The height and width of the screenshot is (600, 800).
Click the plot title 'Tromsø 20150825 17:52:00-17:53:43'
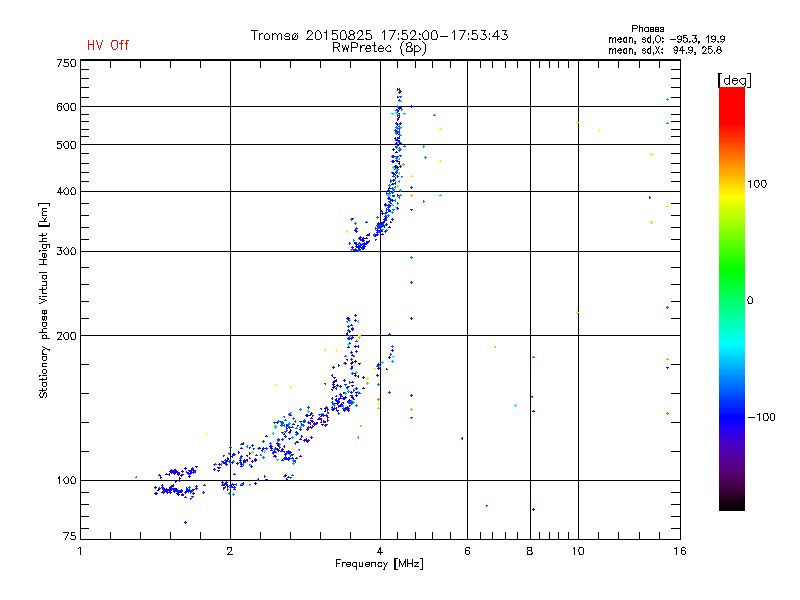tap(380, 35)
